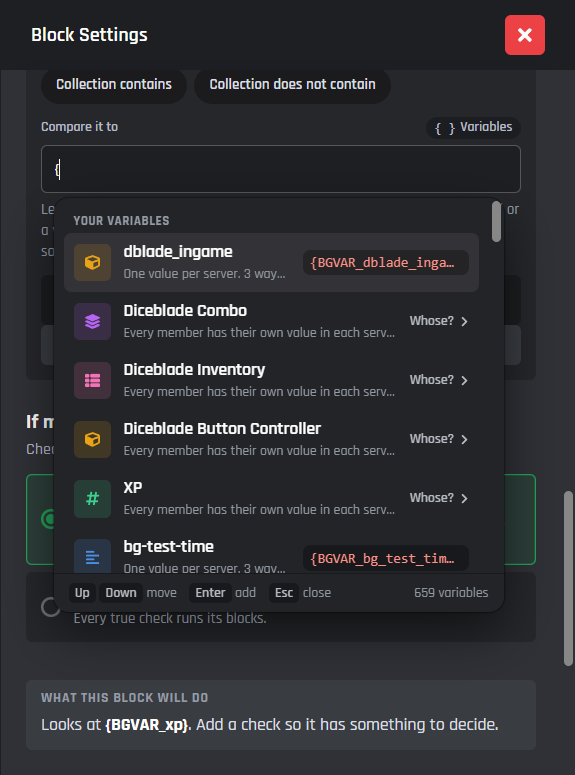Click the purple layers icon for Diceblade Combo
This screenshot has height=775, width=575.
[92, 321]
